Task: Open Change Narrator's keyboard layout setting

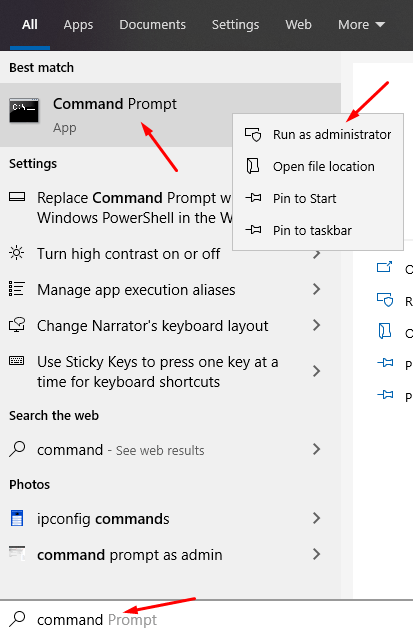Action: tap(170, 325)
